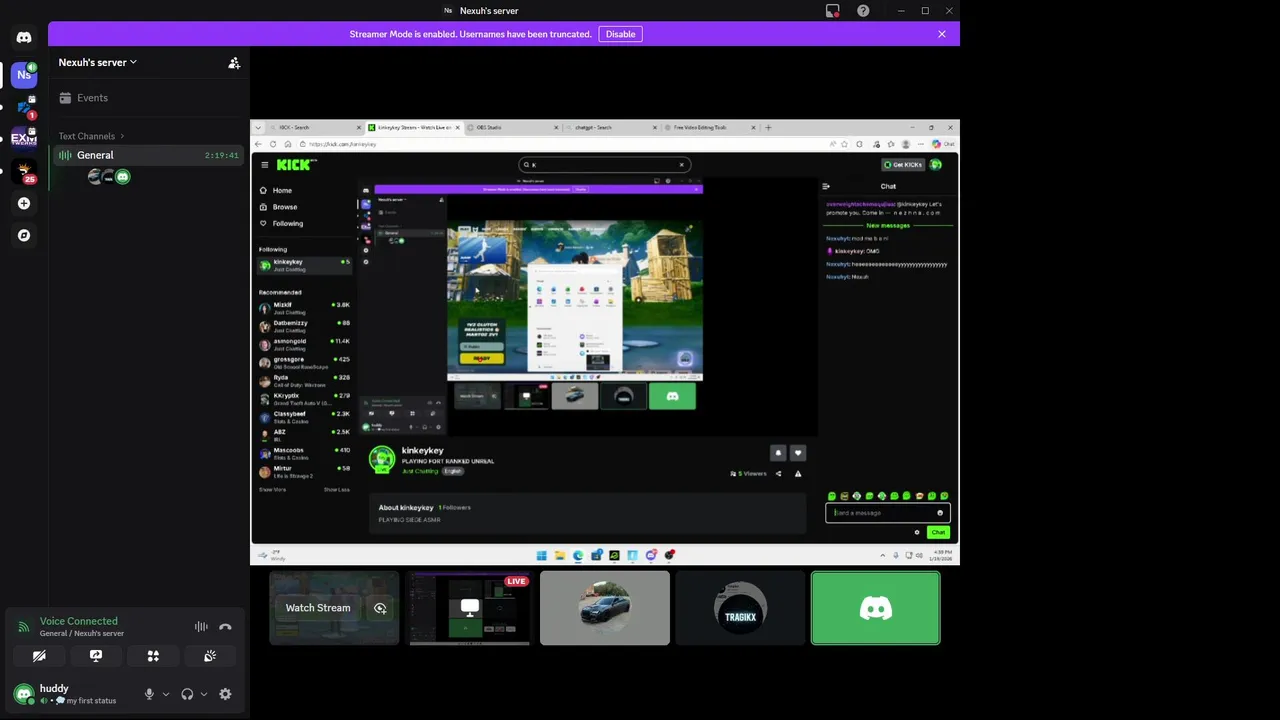
Task: Open Discord home direct messages
Action: [24, 38]
